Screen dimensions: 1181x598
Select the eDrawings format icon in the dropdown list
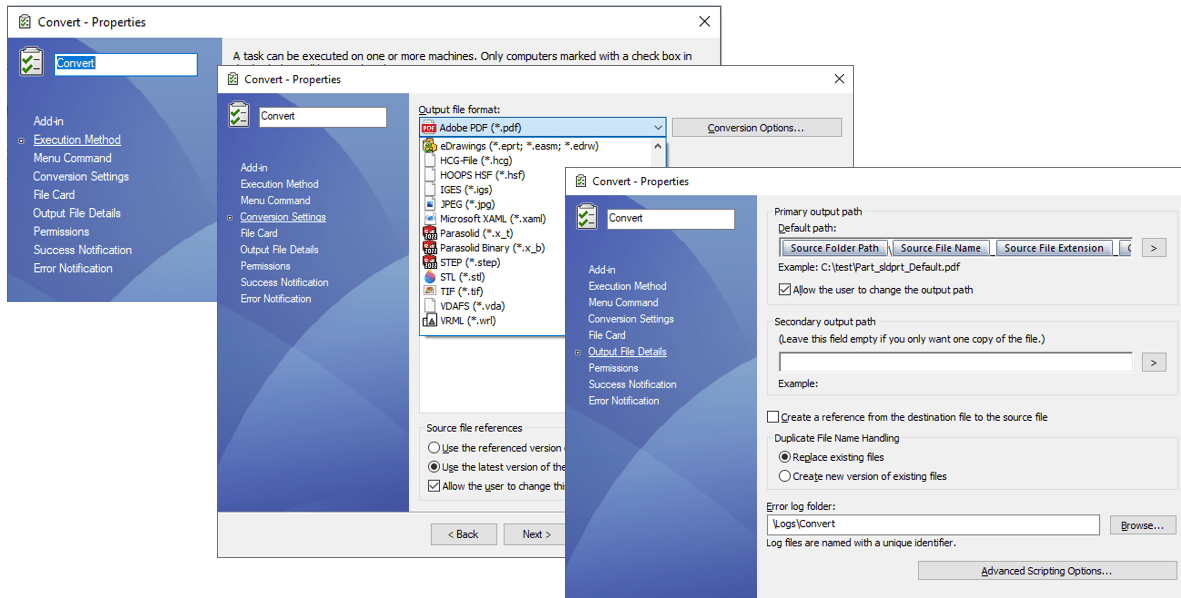429,146
